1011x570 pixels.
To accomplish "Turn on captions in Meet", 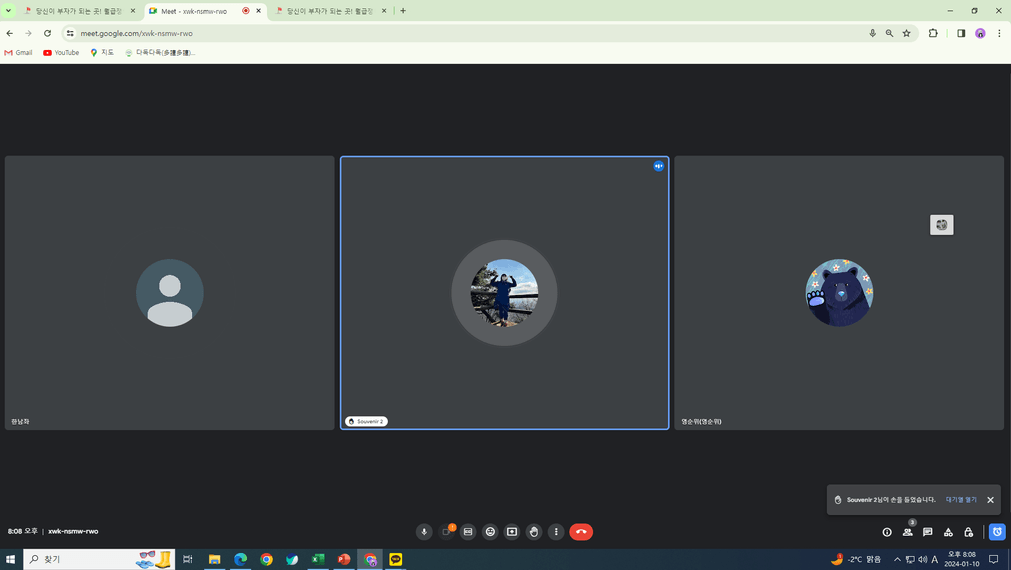I will pos(468,532).
